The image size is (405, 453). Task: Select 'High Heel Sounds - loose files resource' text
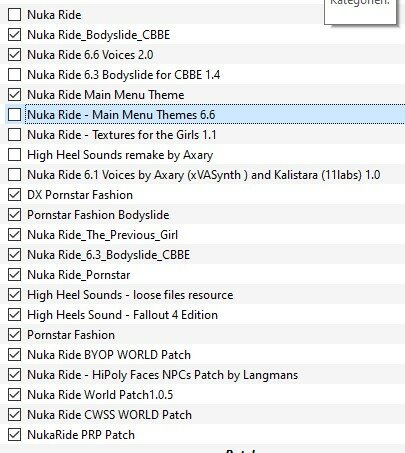pos(130,295)
